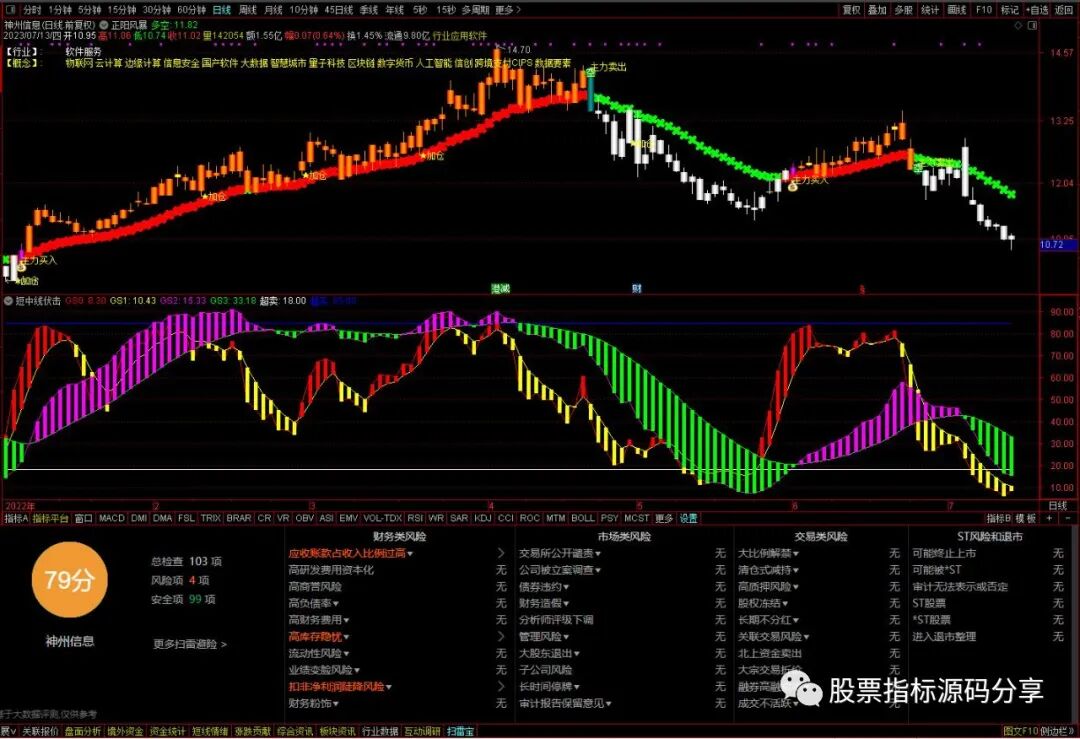
Task: Select the 15分钟 period
Action: (x=122, y=10)
